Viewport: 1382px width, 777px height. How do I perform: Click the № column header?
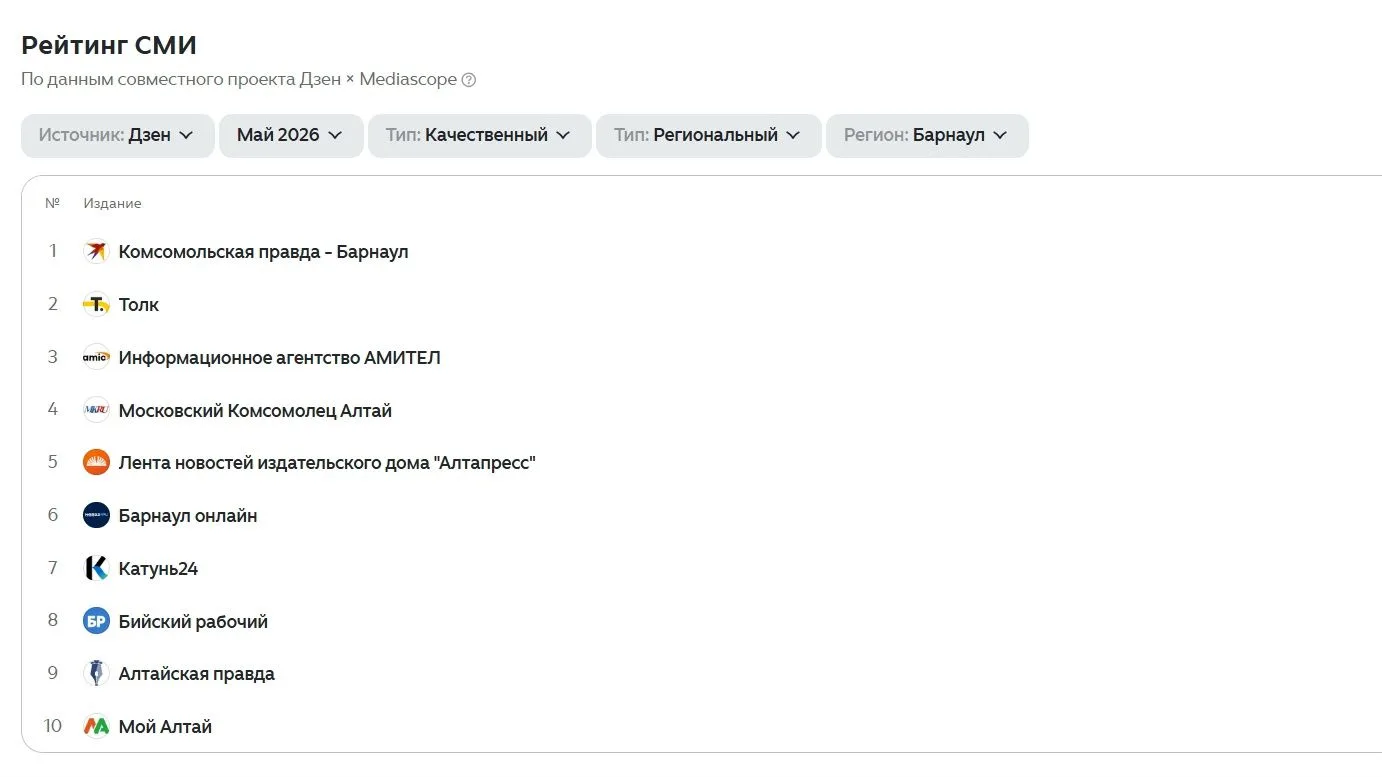pyautogui.click(x=53, y=204)
